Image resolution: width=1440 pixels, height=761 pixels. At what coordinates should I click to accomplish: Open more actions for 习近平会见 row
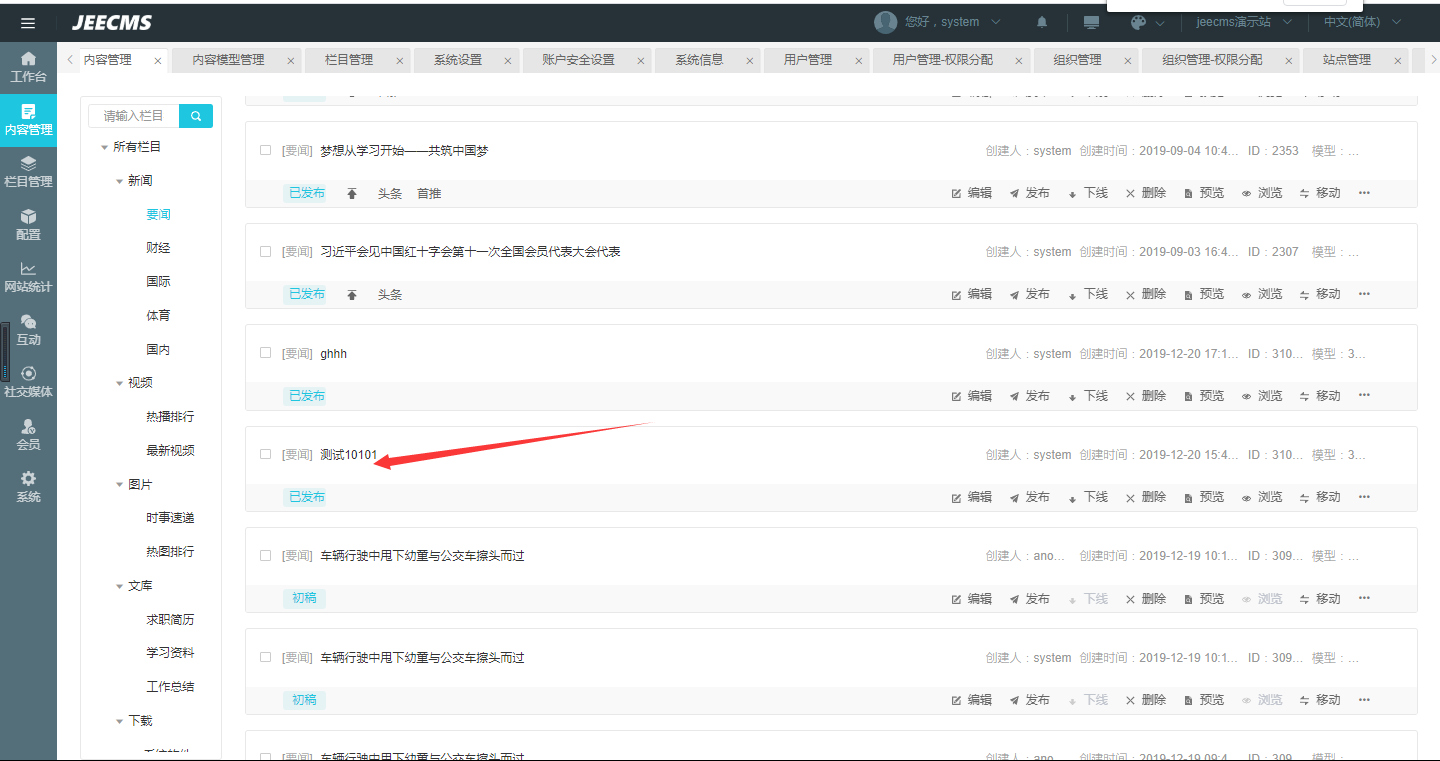pyautogui.click(x=1364, y=294)
